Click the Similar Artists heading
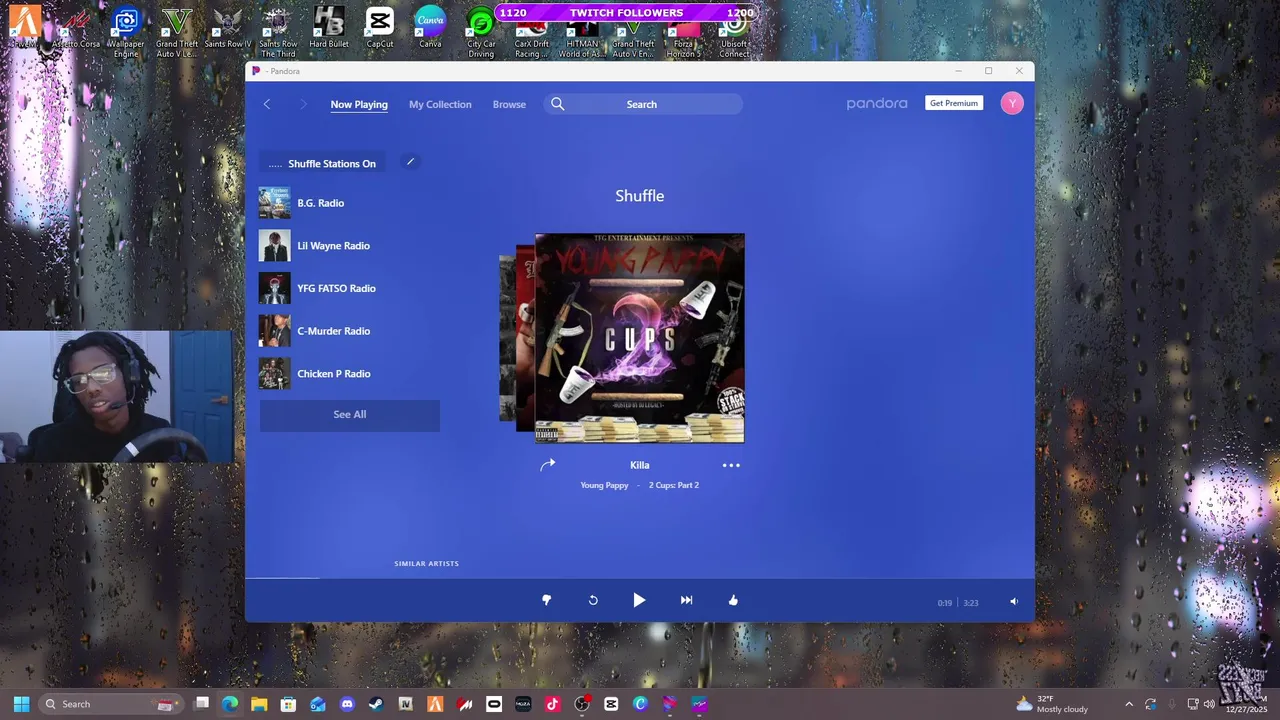 coord(427,564)
